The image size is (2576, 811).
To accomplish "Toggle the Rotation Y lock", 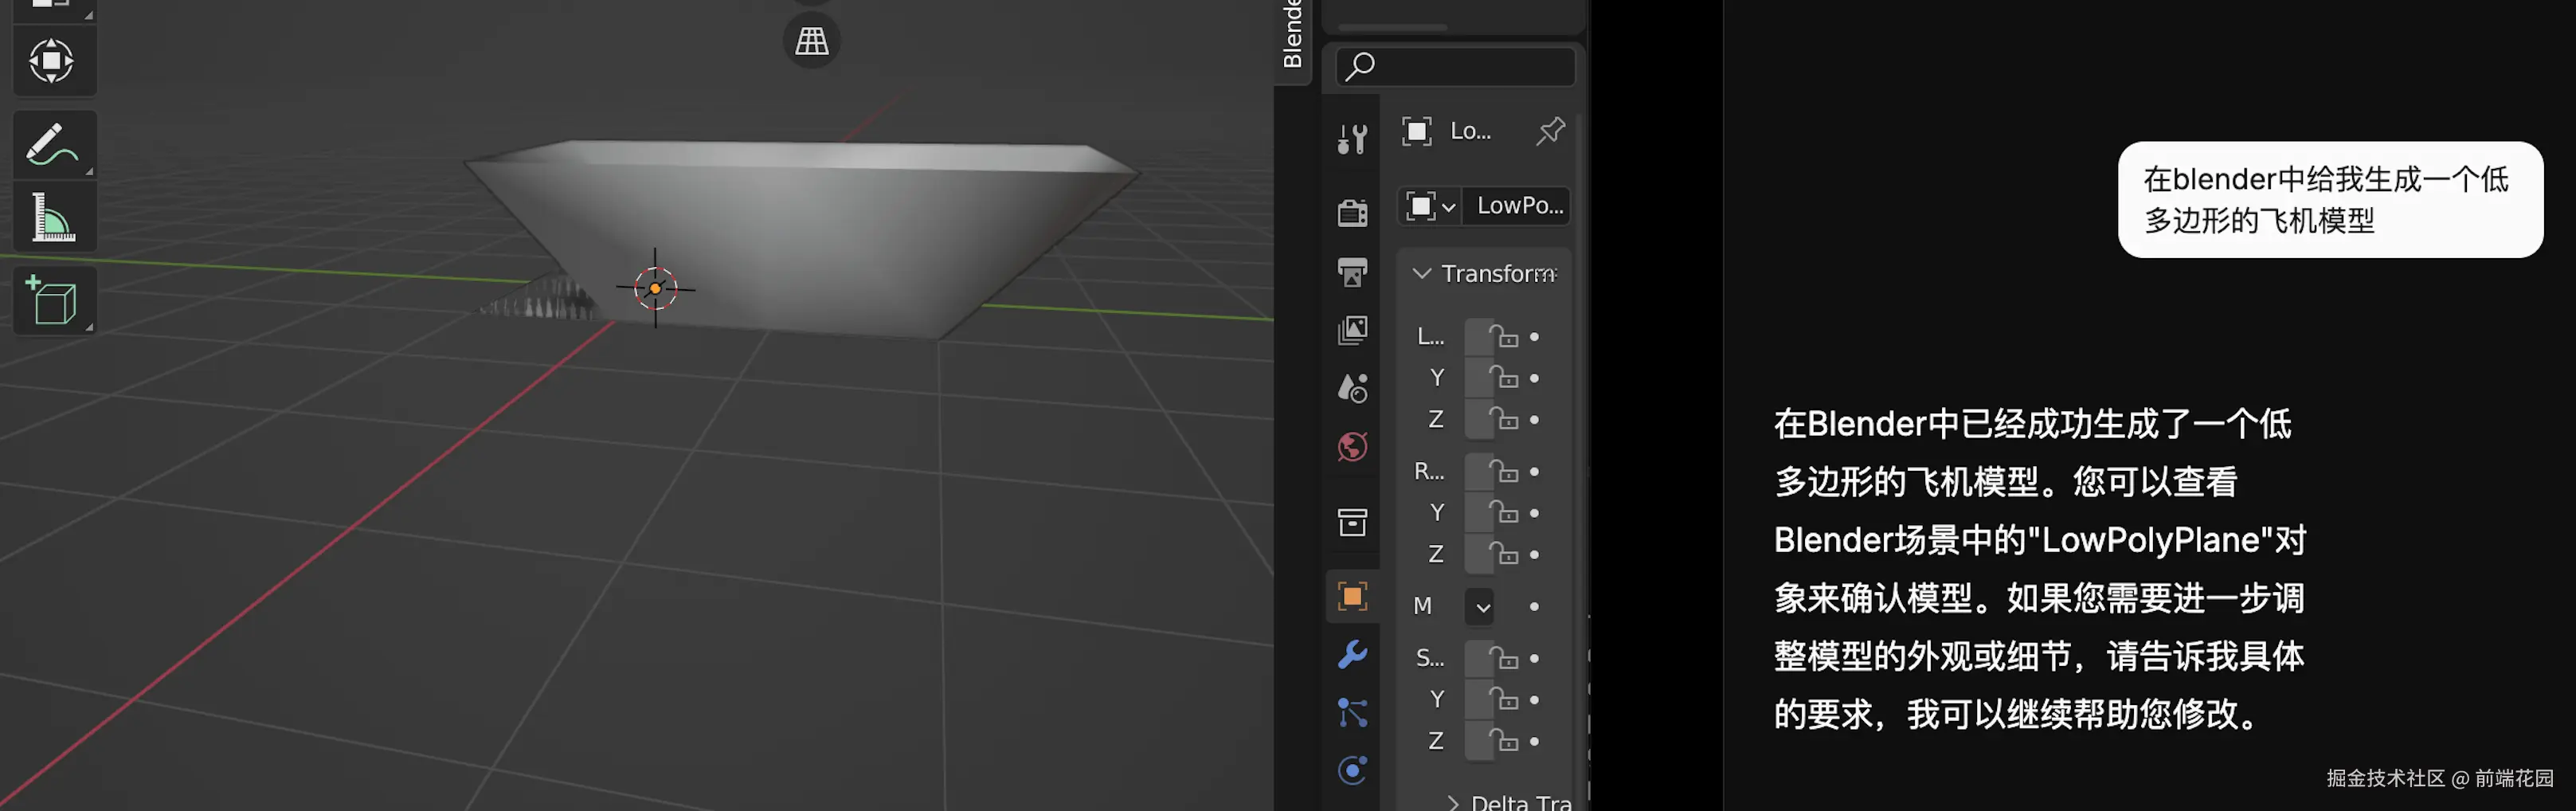I will click(1503, 513).
